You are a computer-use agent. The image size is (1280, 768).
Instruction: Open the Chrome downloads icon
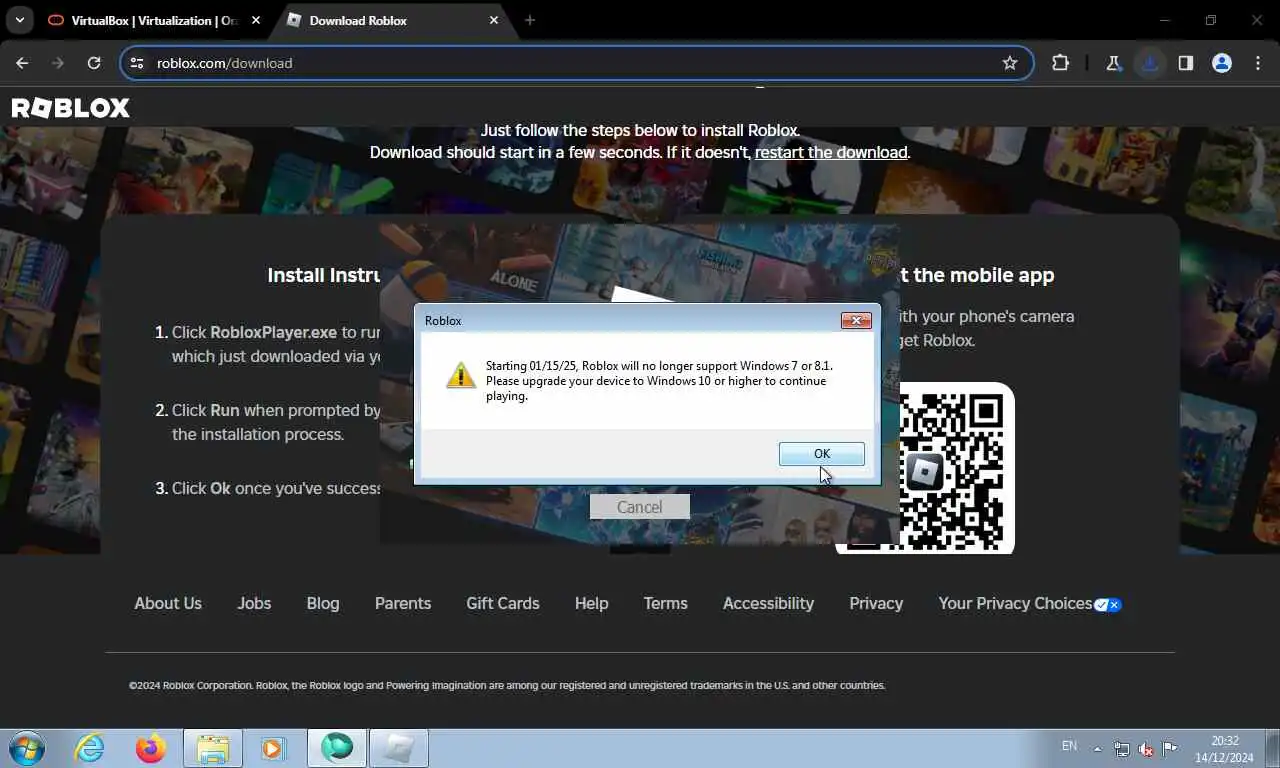1150,63
